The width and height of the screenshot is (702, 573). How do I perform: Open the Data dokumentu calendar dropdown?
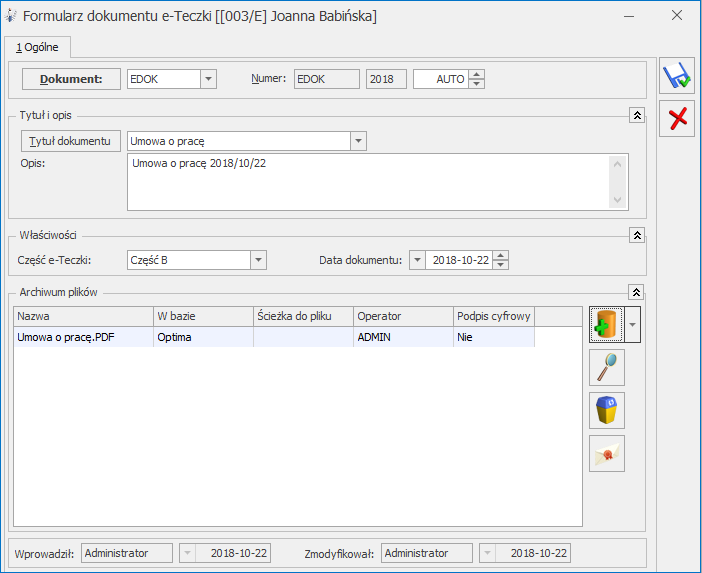tap(417, 260)
